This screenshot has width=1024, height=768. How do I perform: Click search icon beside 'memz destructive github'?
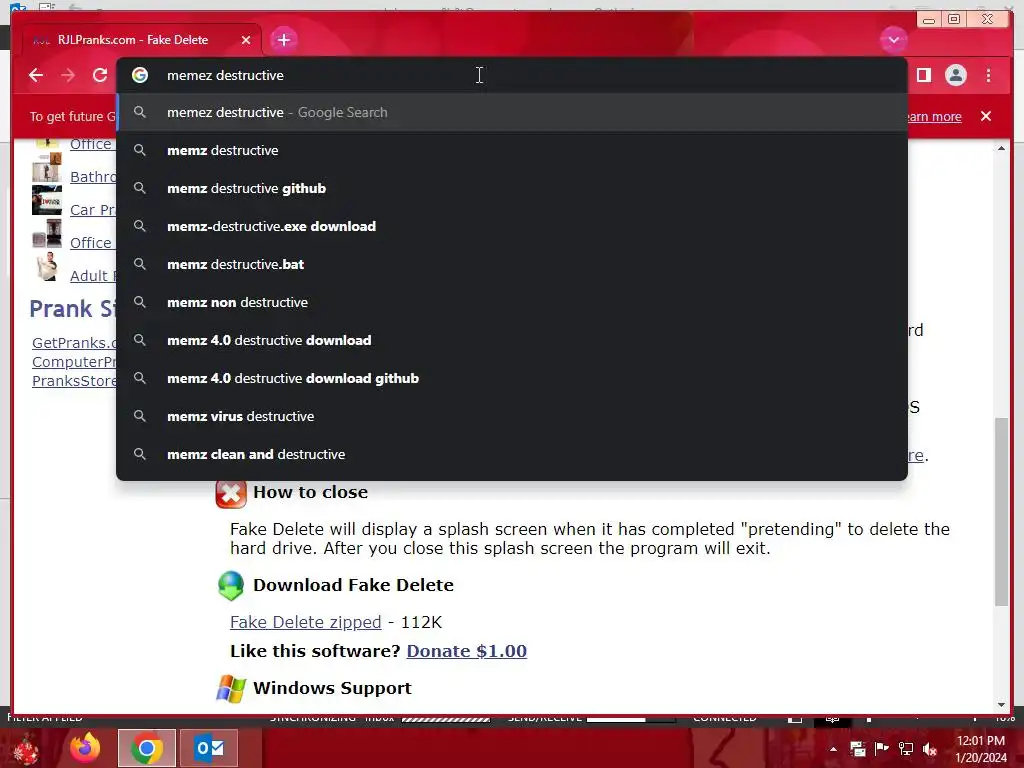point(139,188)
